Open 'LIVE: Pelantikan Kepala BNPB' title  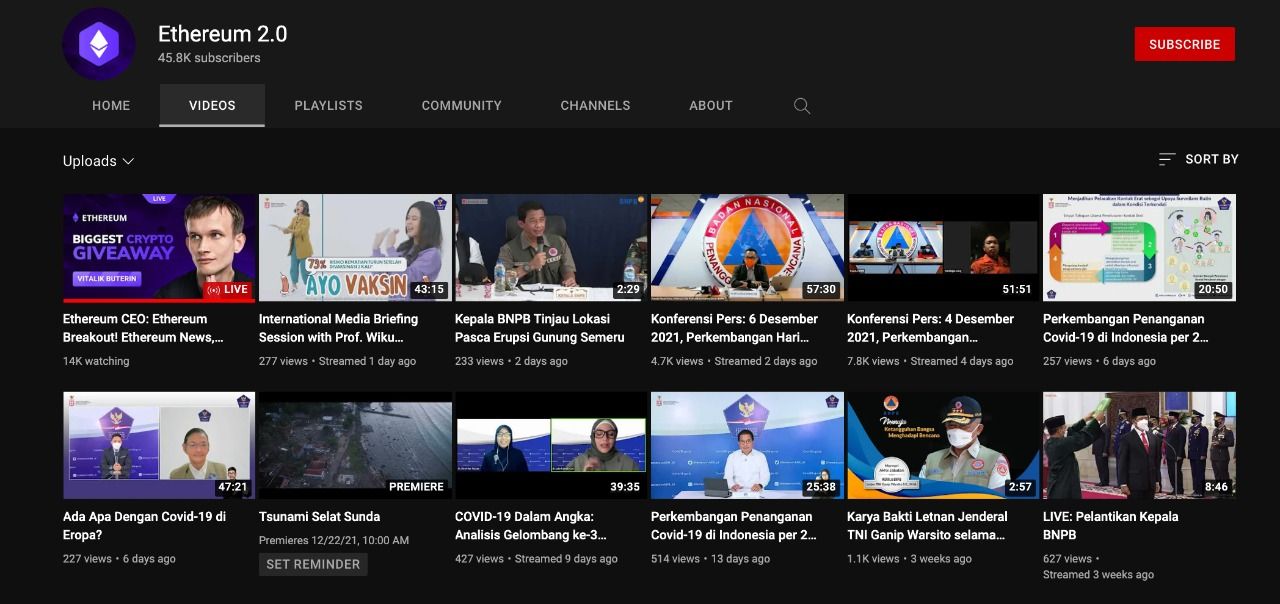(1111, 526)
